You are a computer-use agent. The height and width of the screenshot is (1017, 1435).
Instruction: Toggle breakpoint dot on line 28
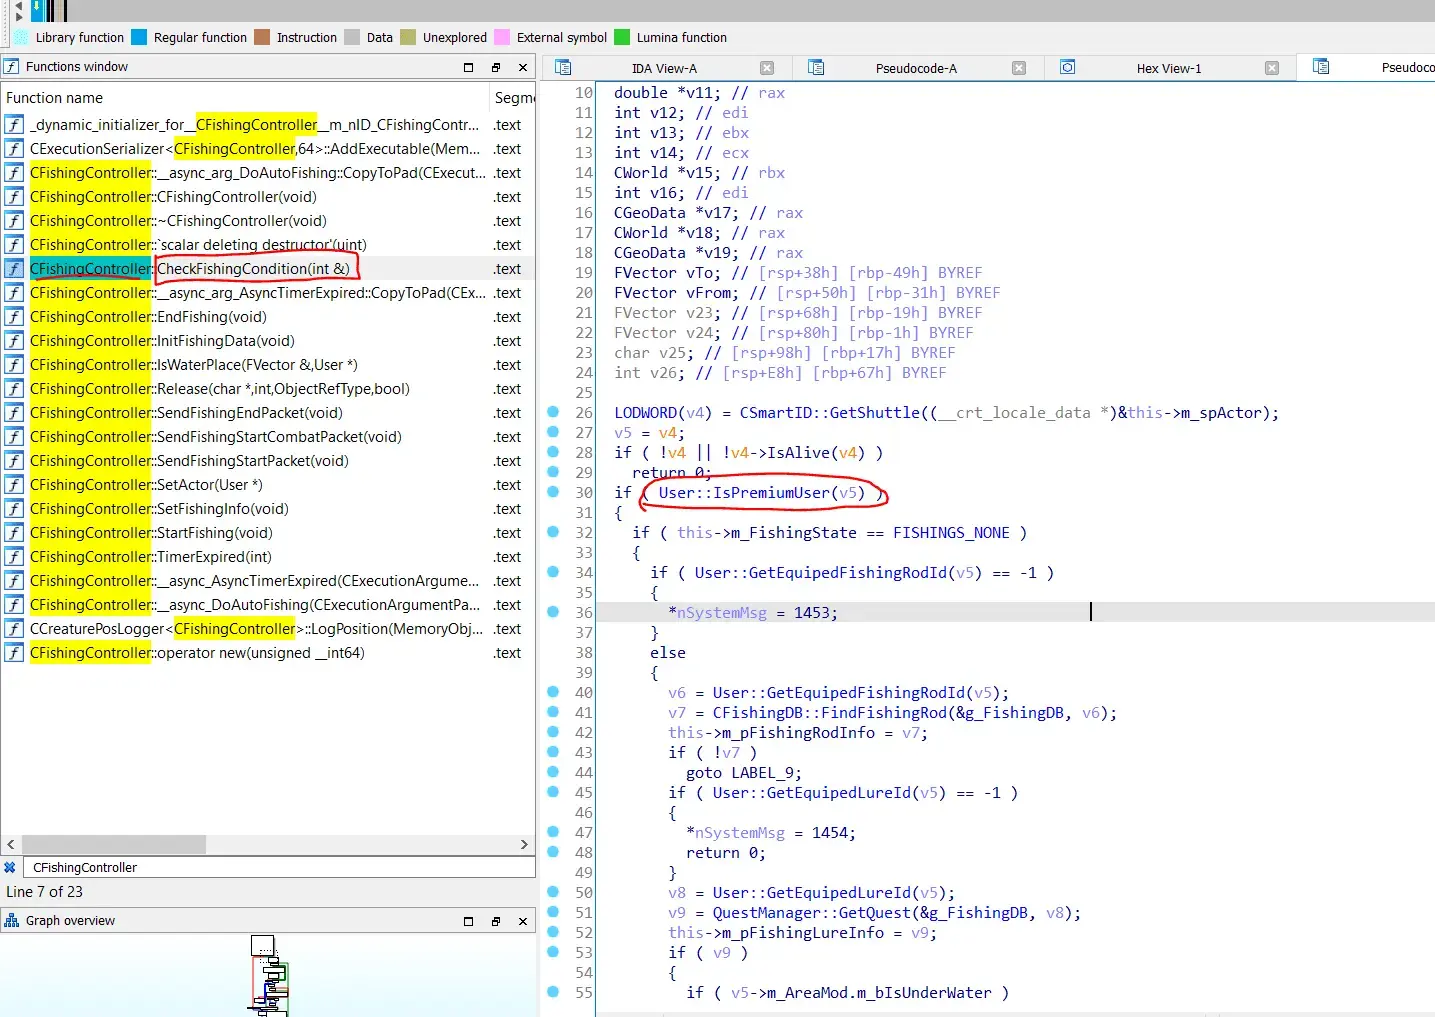point(553,452)
